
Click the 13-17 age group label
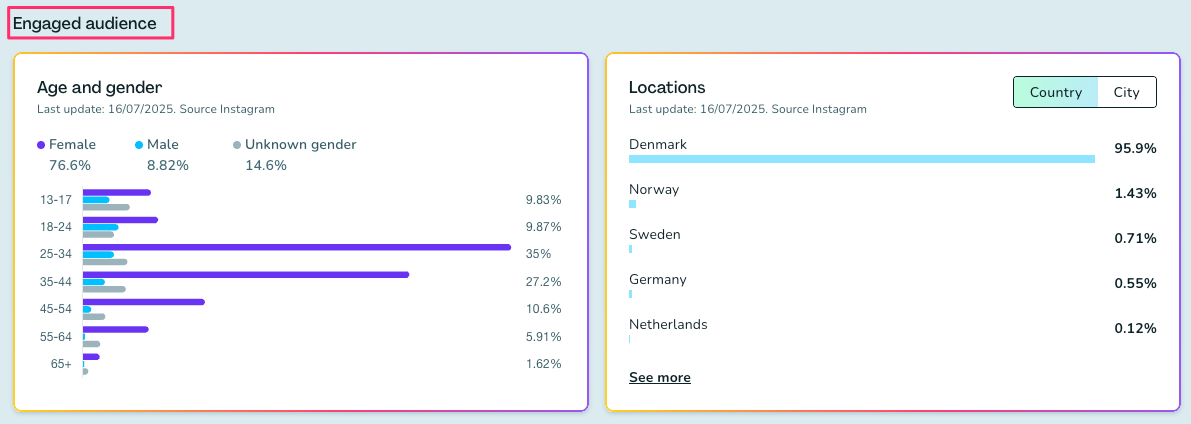tap(56, 200)
